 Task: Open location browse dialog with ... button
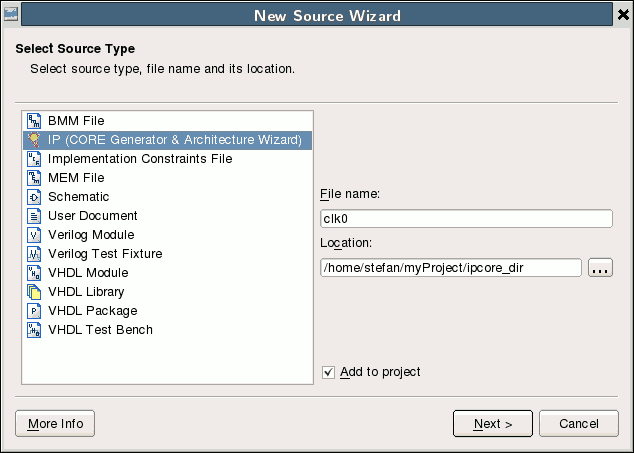coord(600,268)
